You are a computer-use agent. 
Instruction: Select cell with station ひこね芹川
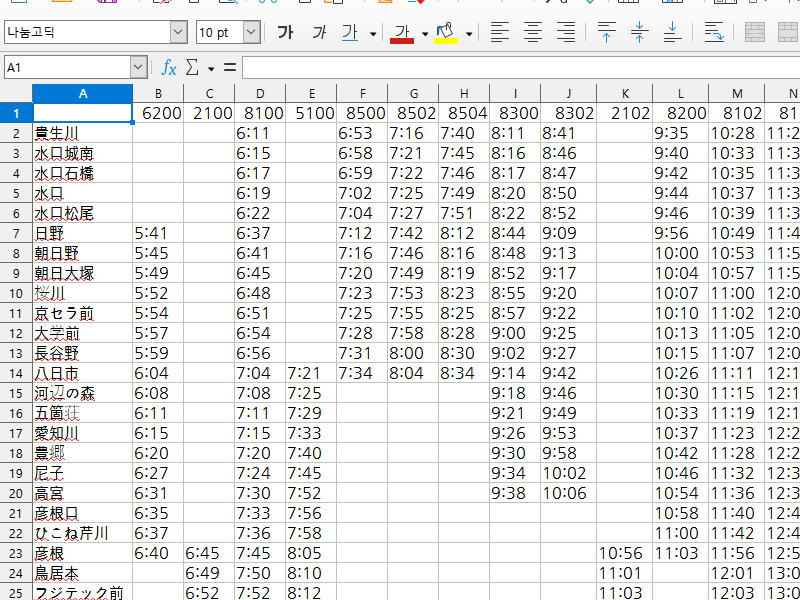(83, 533)
